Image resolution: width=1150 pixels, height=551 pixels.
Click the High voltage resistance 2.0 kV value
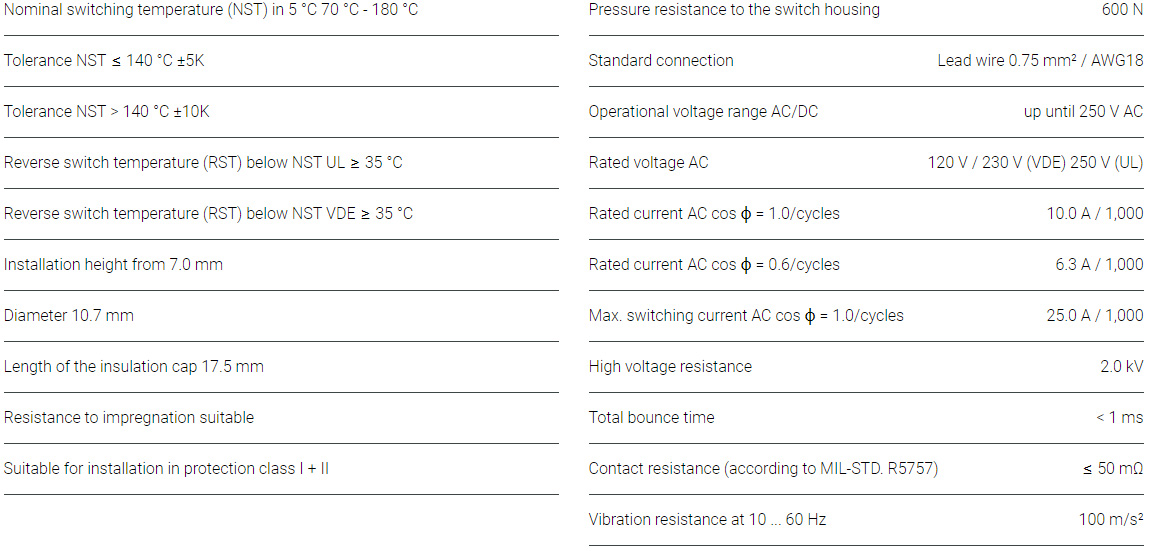[1121, 367]
